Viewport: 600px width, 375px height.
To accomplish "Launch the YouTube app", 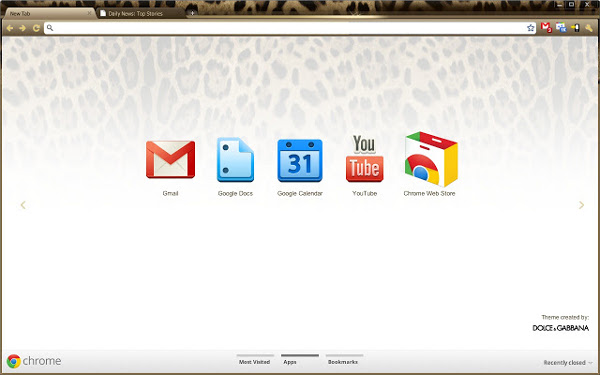I will [x=364, y=158].
